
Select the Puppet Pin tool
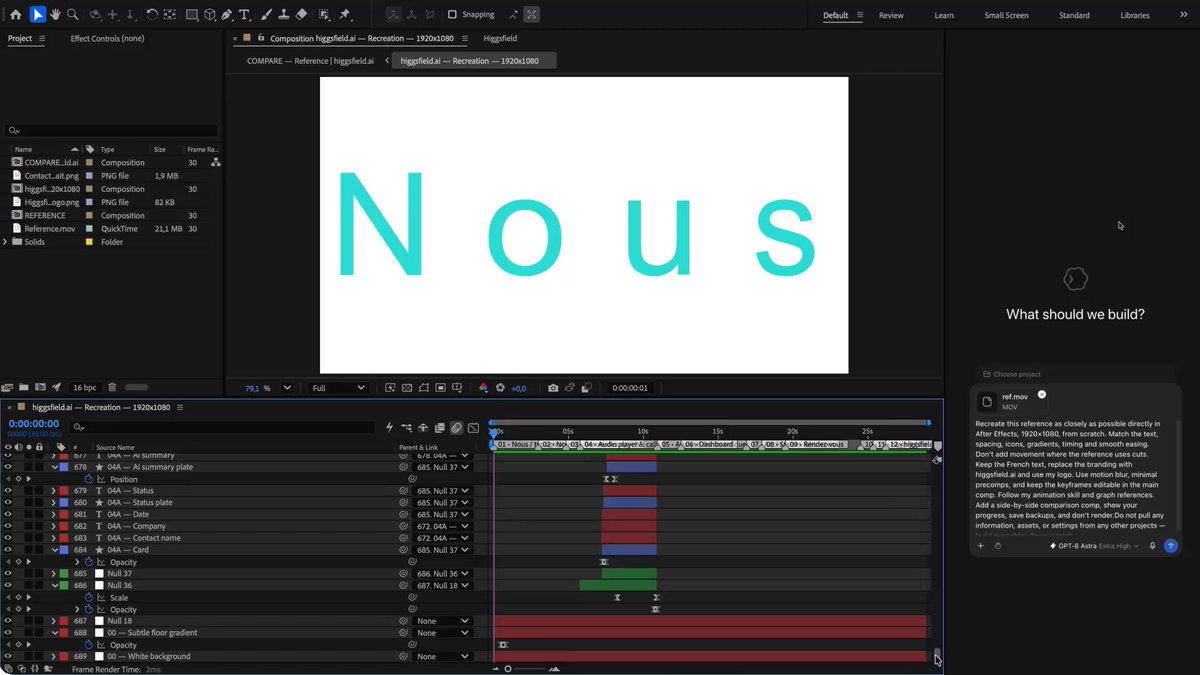click(x=345, y=15)
